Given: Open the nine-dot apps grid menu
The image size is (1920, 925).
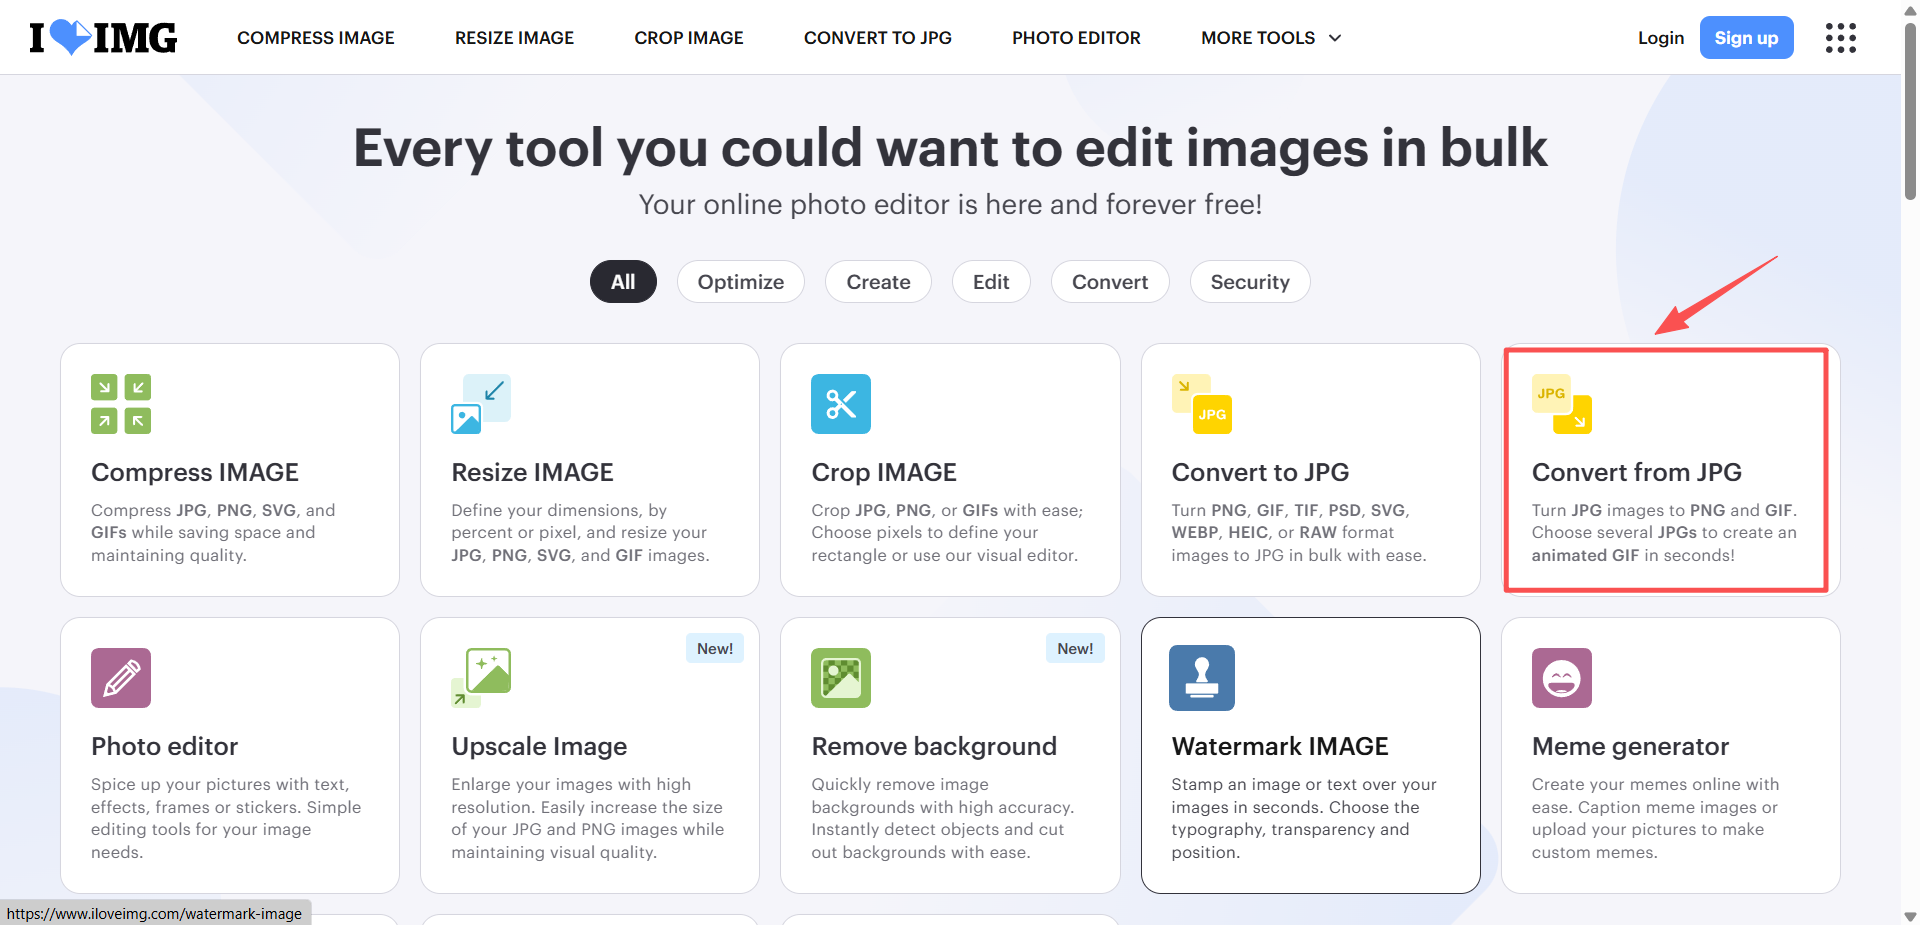Looking at the screenshot, I should pyautogui.click(x=1840, y=38).
